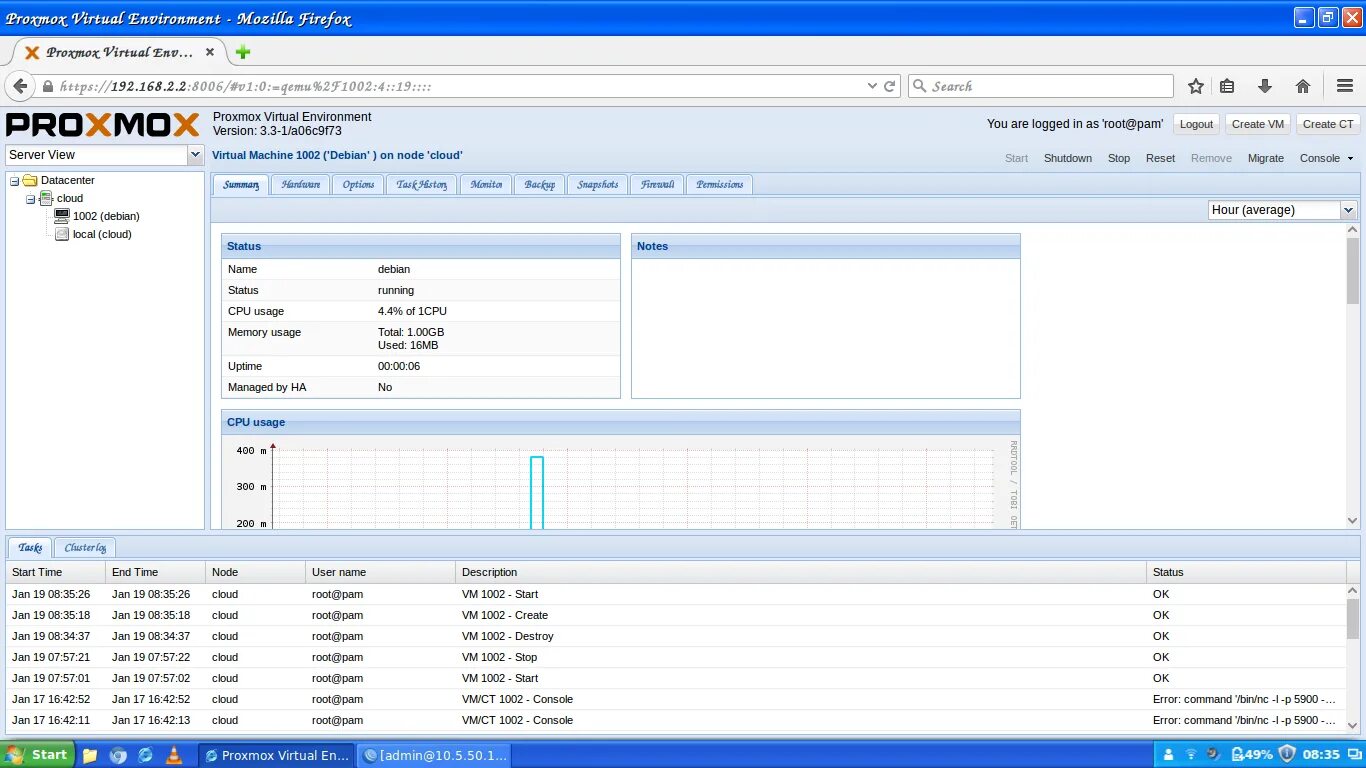Collapse the cloud node in the tree

tap(30, 199)
